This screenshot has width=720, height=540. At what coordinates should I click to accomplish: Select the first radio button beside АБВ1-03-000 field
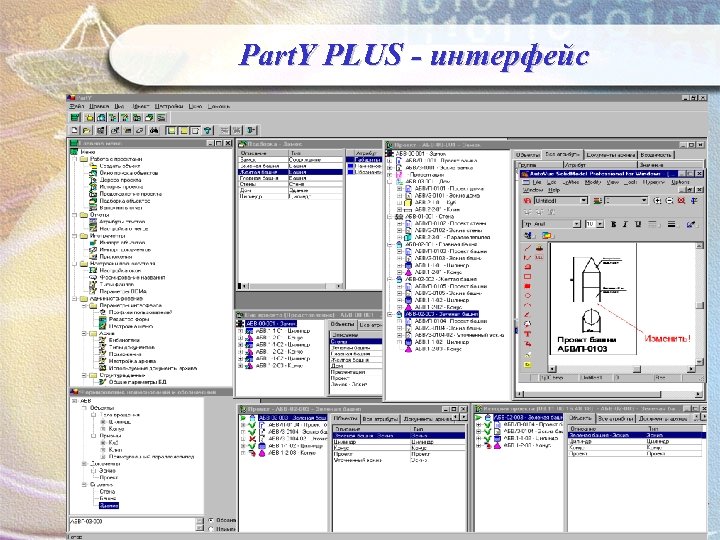click(211, 520)
